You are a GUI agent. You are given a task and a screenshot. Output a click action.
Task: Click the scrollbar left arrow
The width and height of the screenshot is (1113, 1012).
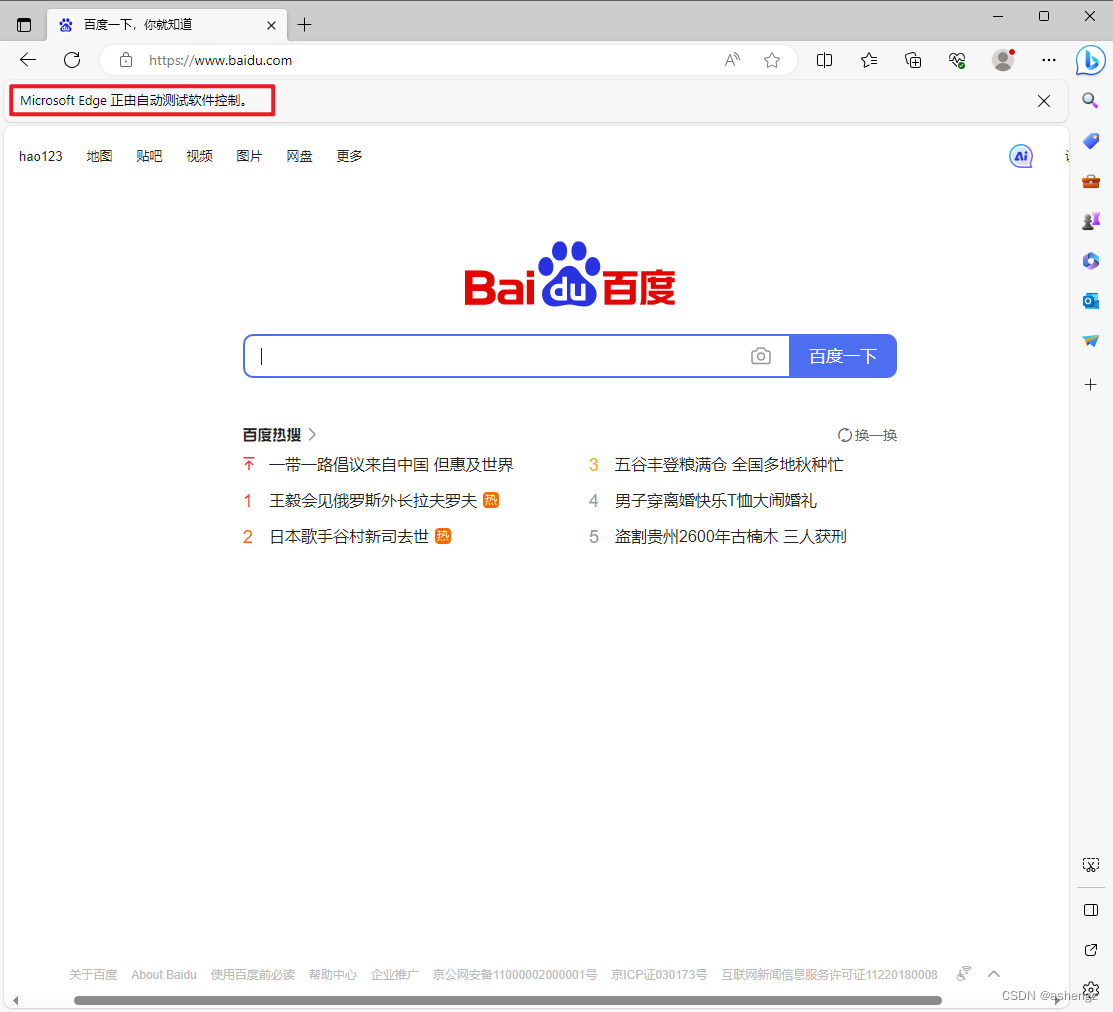pos(16,1000)
